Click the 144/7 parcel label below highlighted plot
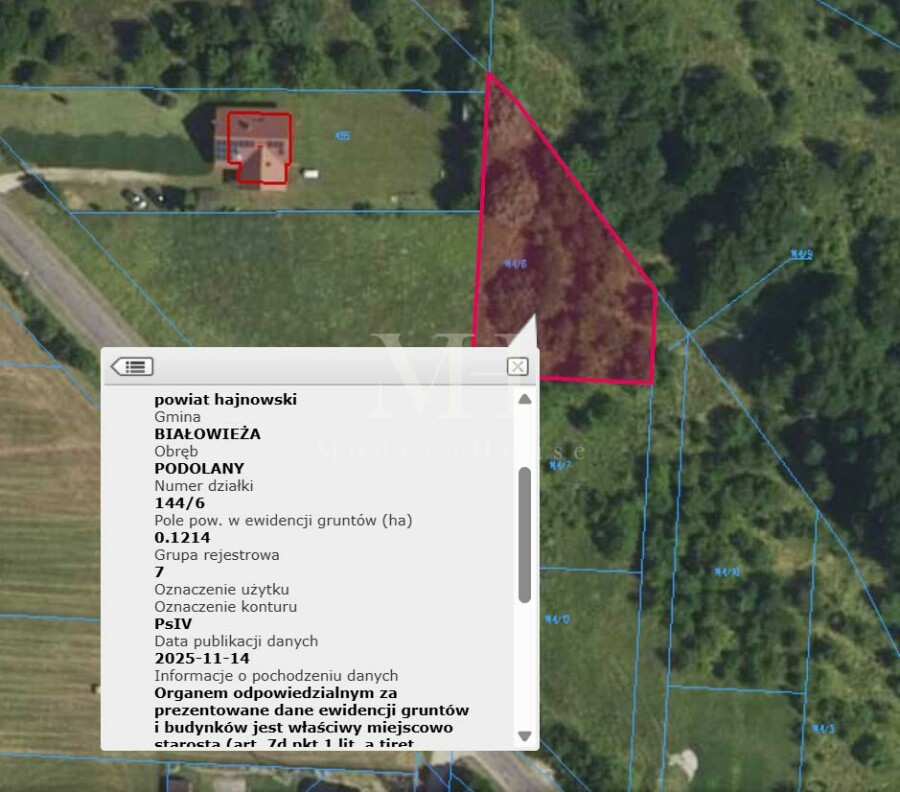 pos(558,464)
